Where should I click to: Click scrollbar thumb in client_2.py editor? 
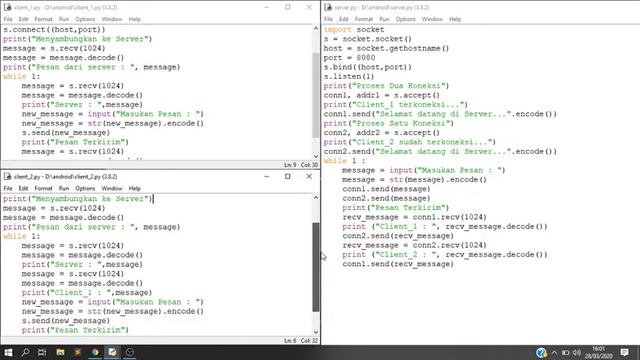point(316,267)
